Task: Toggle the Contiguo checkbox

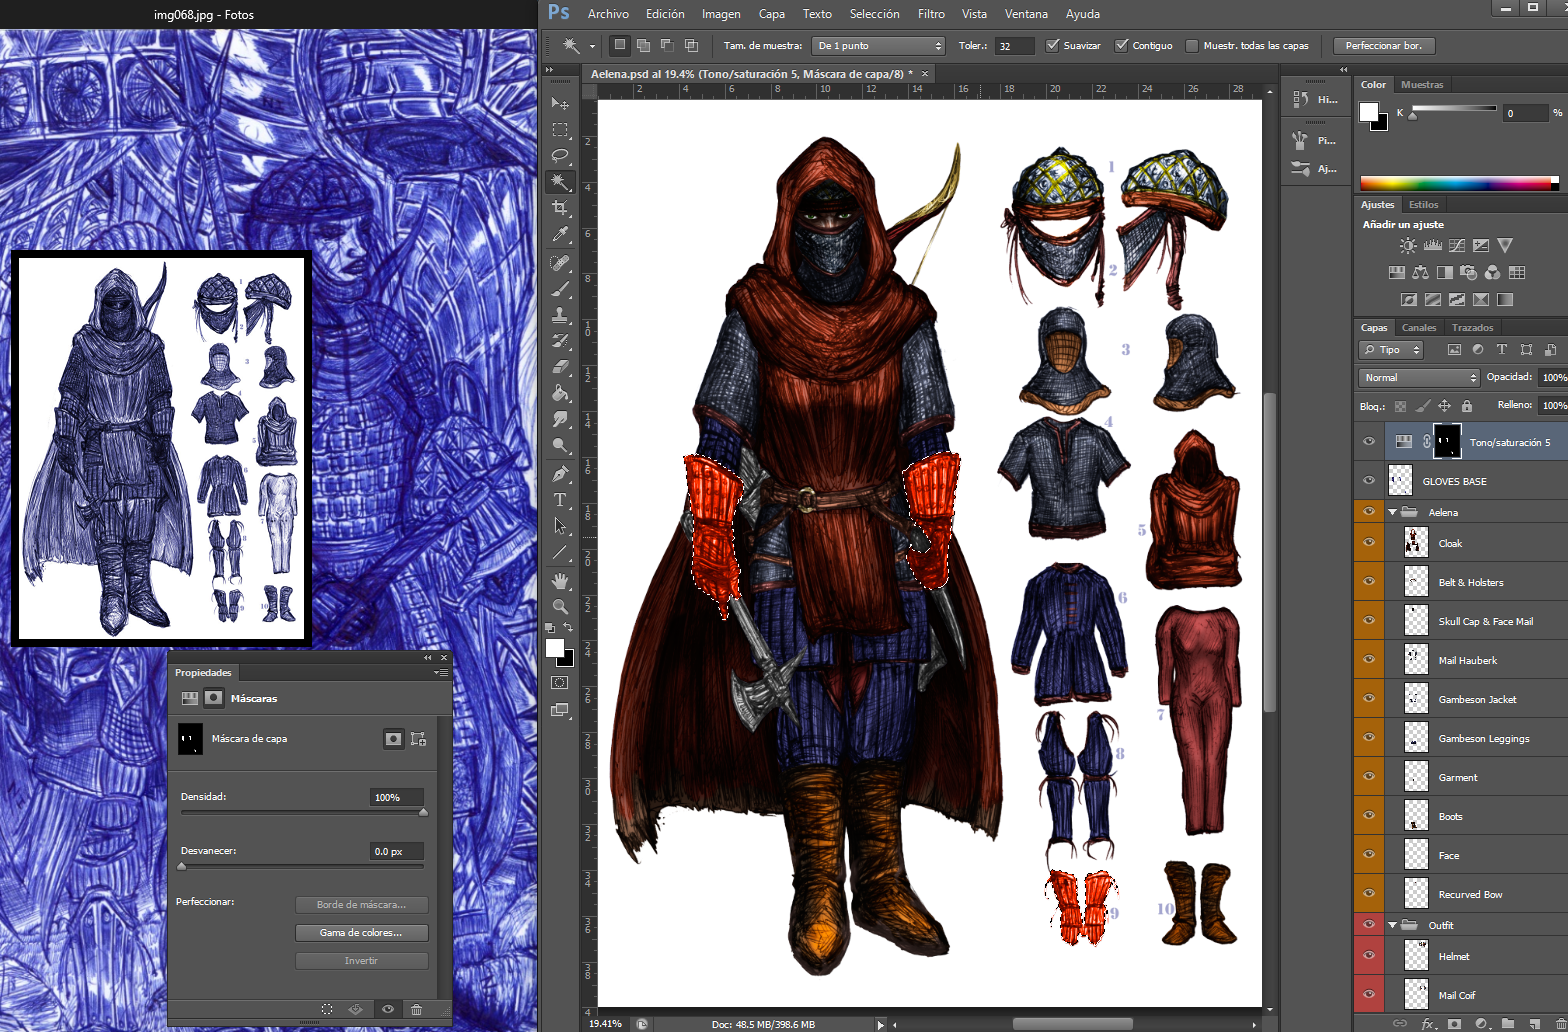Action: (x=1121, y=45)
